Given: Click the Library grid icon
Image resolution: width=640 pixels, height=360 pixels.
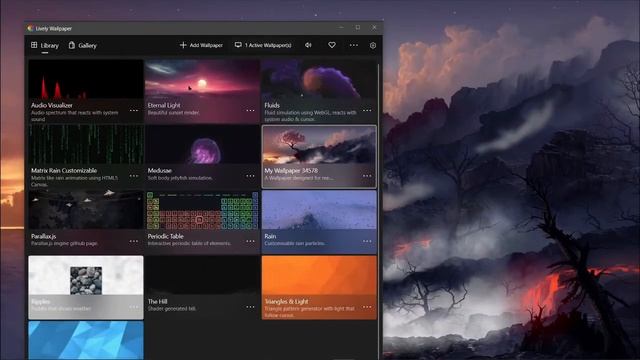Looking at the screenshot, I should [x=34, y=45].
